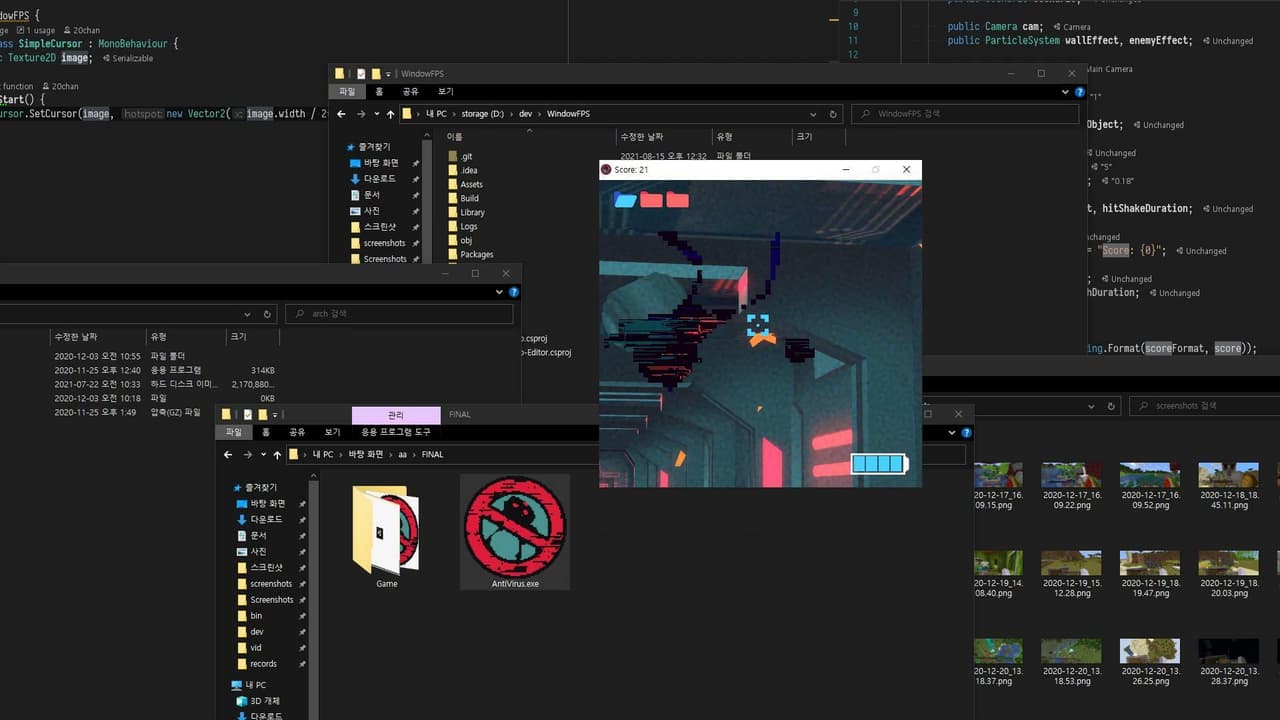This screenshot has height=720, width=1280.
Task: Select the 314KB 응용 프로그램 row in arch
Action: click(x=165, y=370)
